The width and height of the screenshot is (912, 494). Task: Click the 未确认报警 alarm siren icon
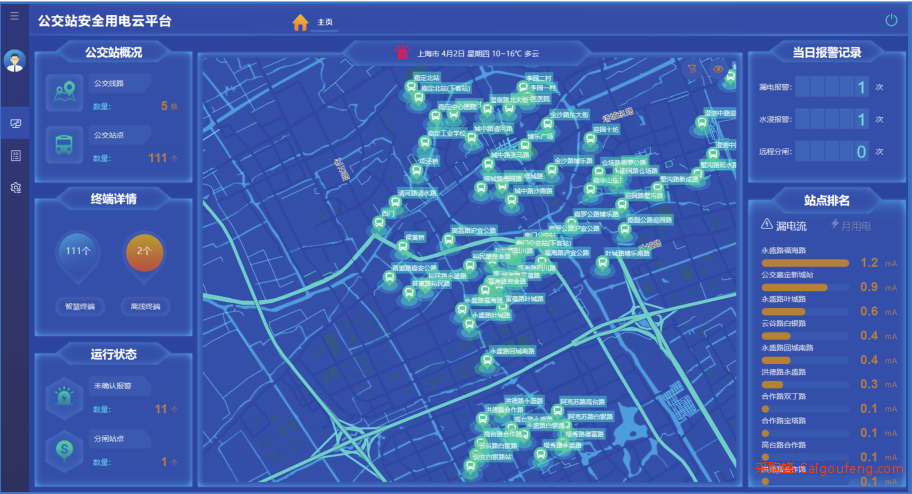coord(64,397)
